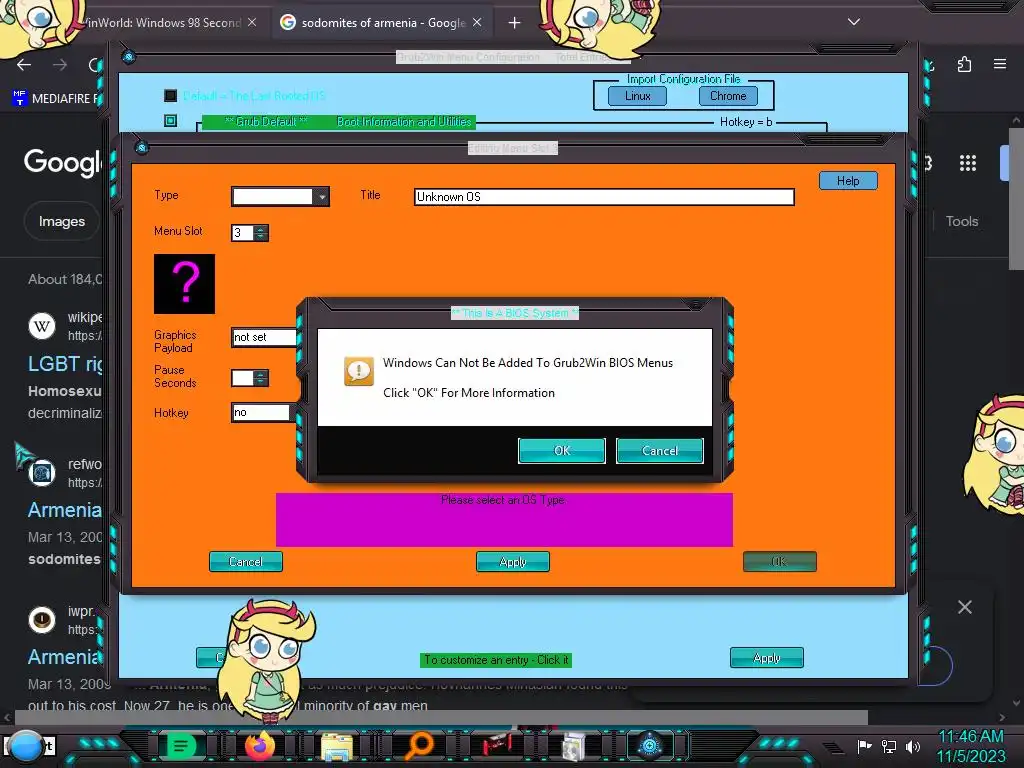Open the Google apps grid icon

click(968, 163)
